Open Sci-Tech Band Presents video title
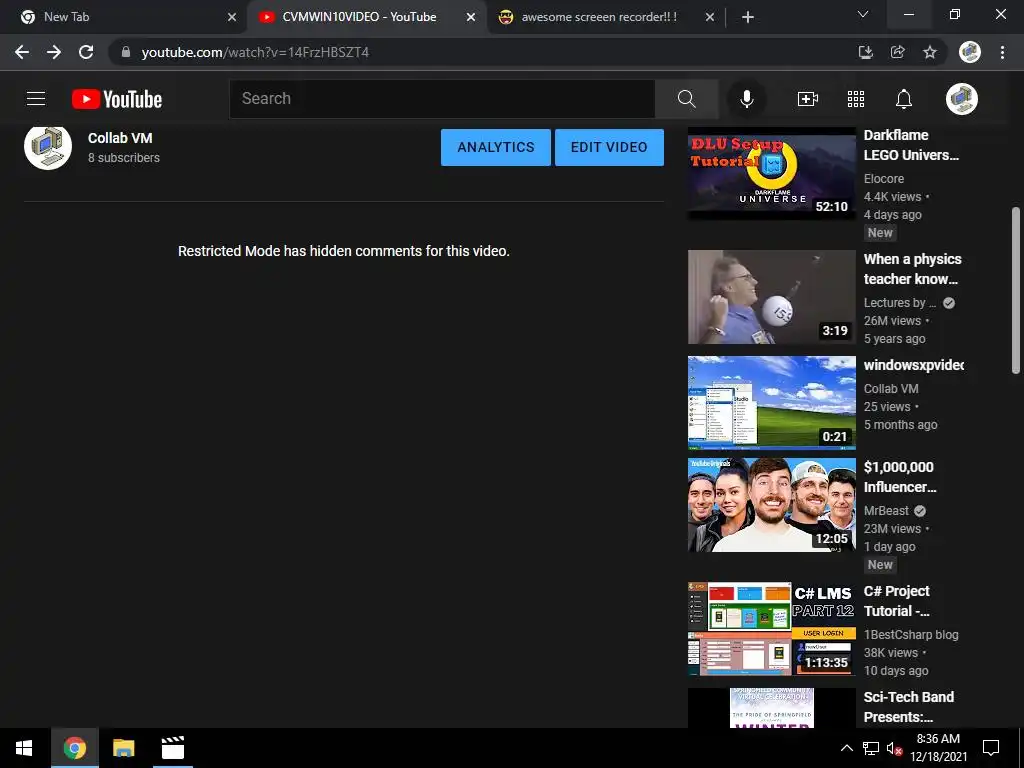1024x768 pixels. 908,707
